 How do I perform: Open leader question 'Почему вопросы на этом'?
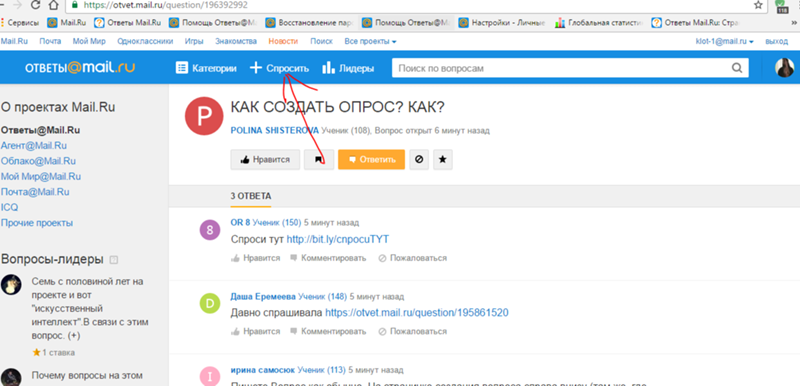tap(87, 376)
